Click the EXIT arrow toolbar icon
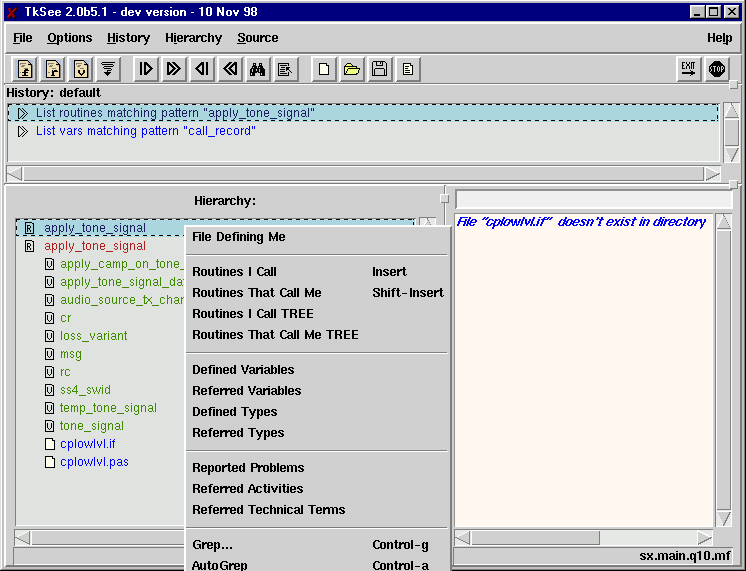Viewport: 746px width, 571px height. 688,69
